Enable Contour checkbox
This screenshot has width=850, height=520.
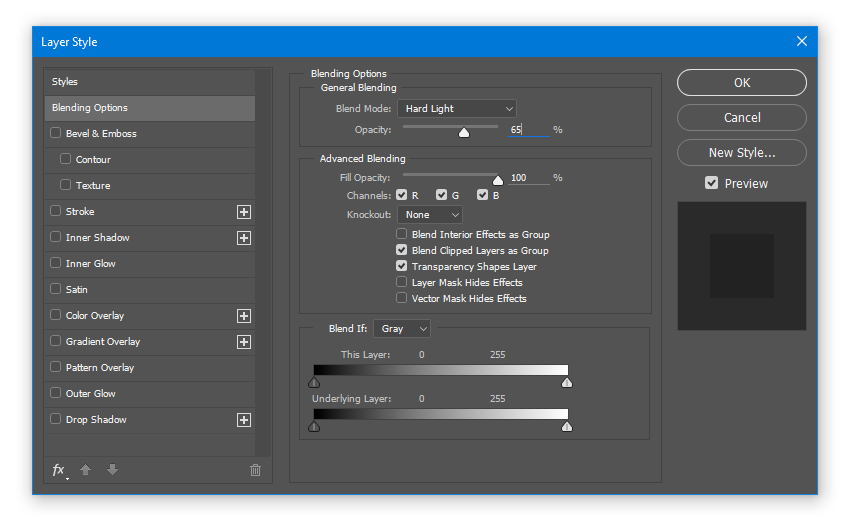pyautogui.click(x=66, y=159)
